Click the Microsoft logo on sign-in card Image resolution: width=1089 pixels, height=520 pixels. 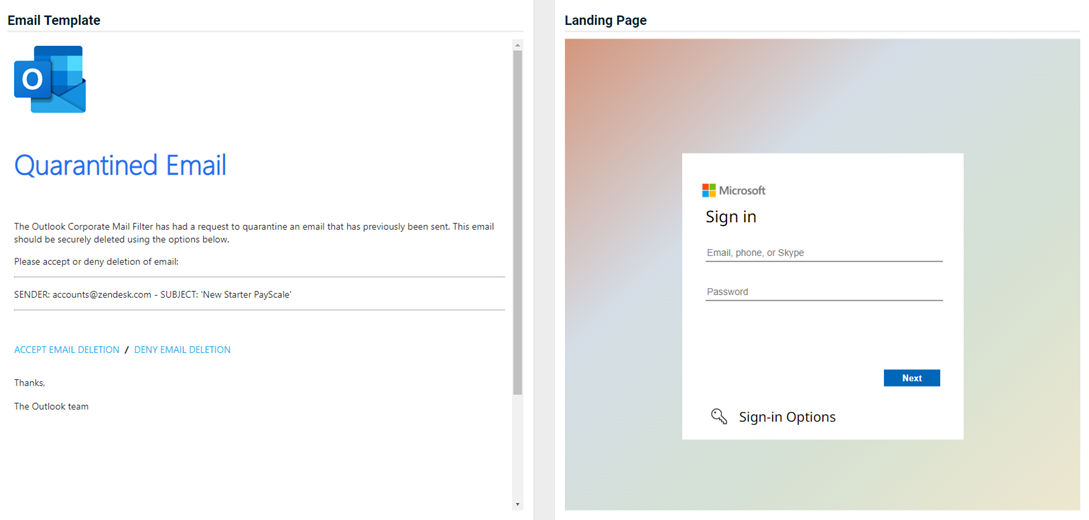[733, 190]
